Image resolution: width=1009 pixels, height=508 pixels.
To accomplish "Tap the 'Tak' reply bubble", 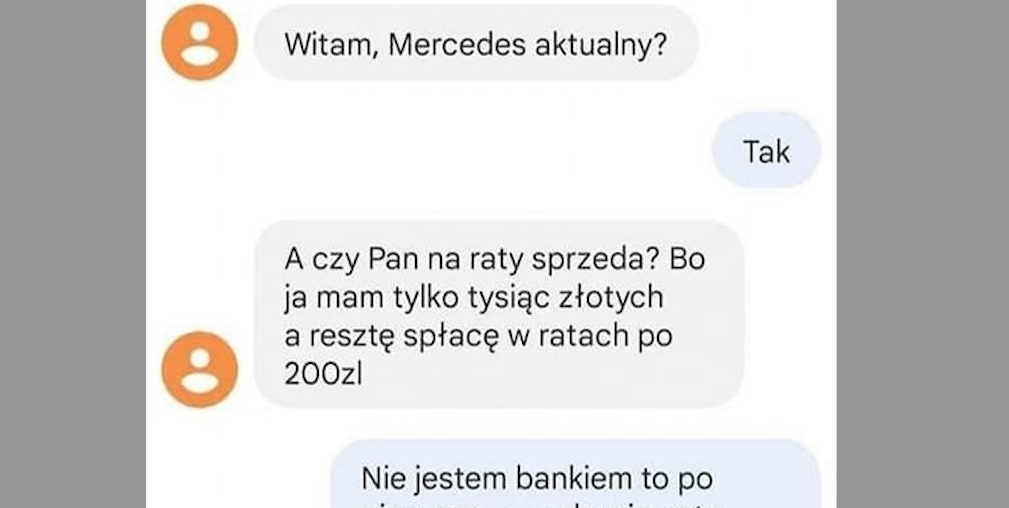I will [x=766, y=151].
